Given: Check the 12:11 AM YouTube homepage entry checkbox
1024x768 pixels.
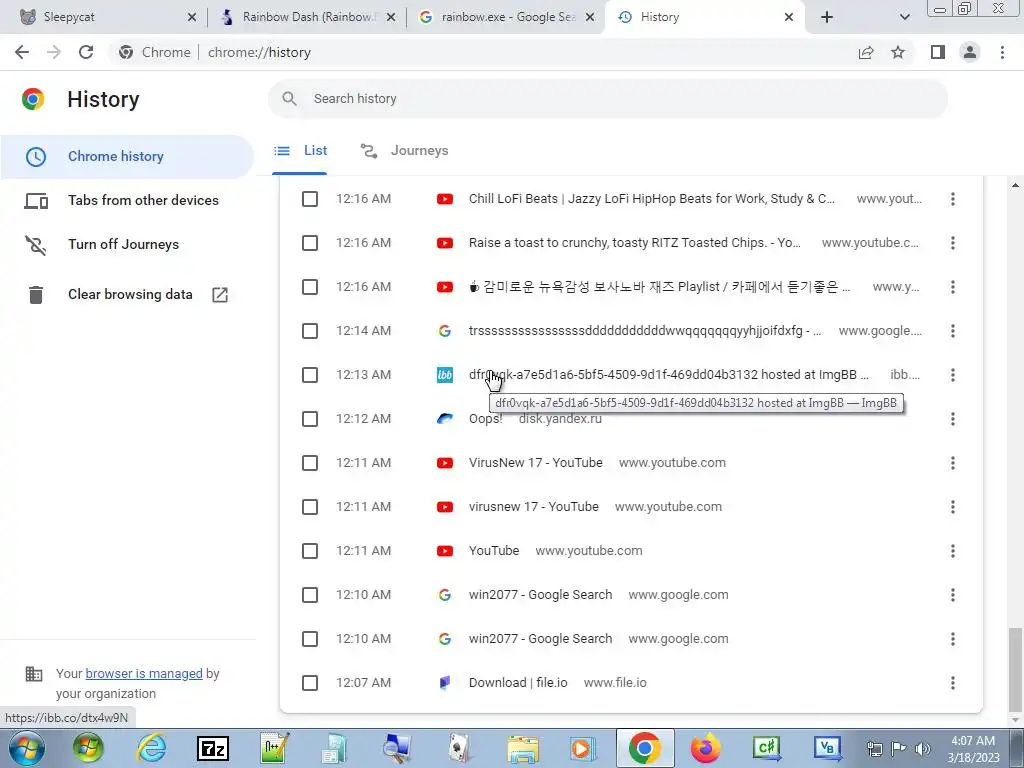Looking at the screenshot, I should tap(310, 551).
